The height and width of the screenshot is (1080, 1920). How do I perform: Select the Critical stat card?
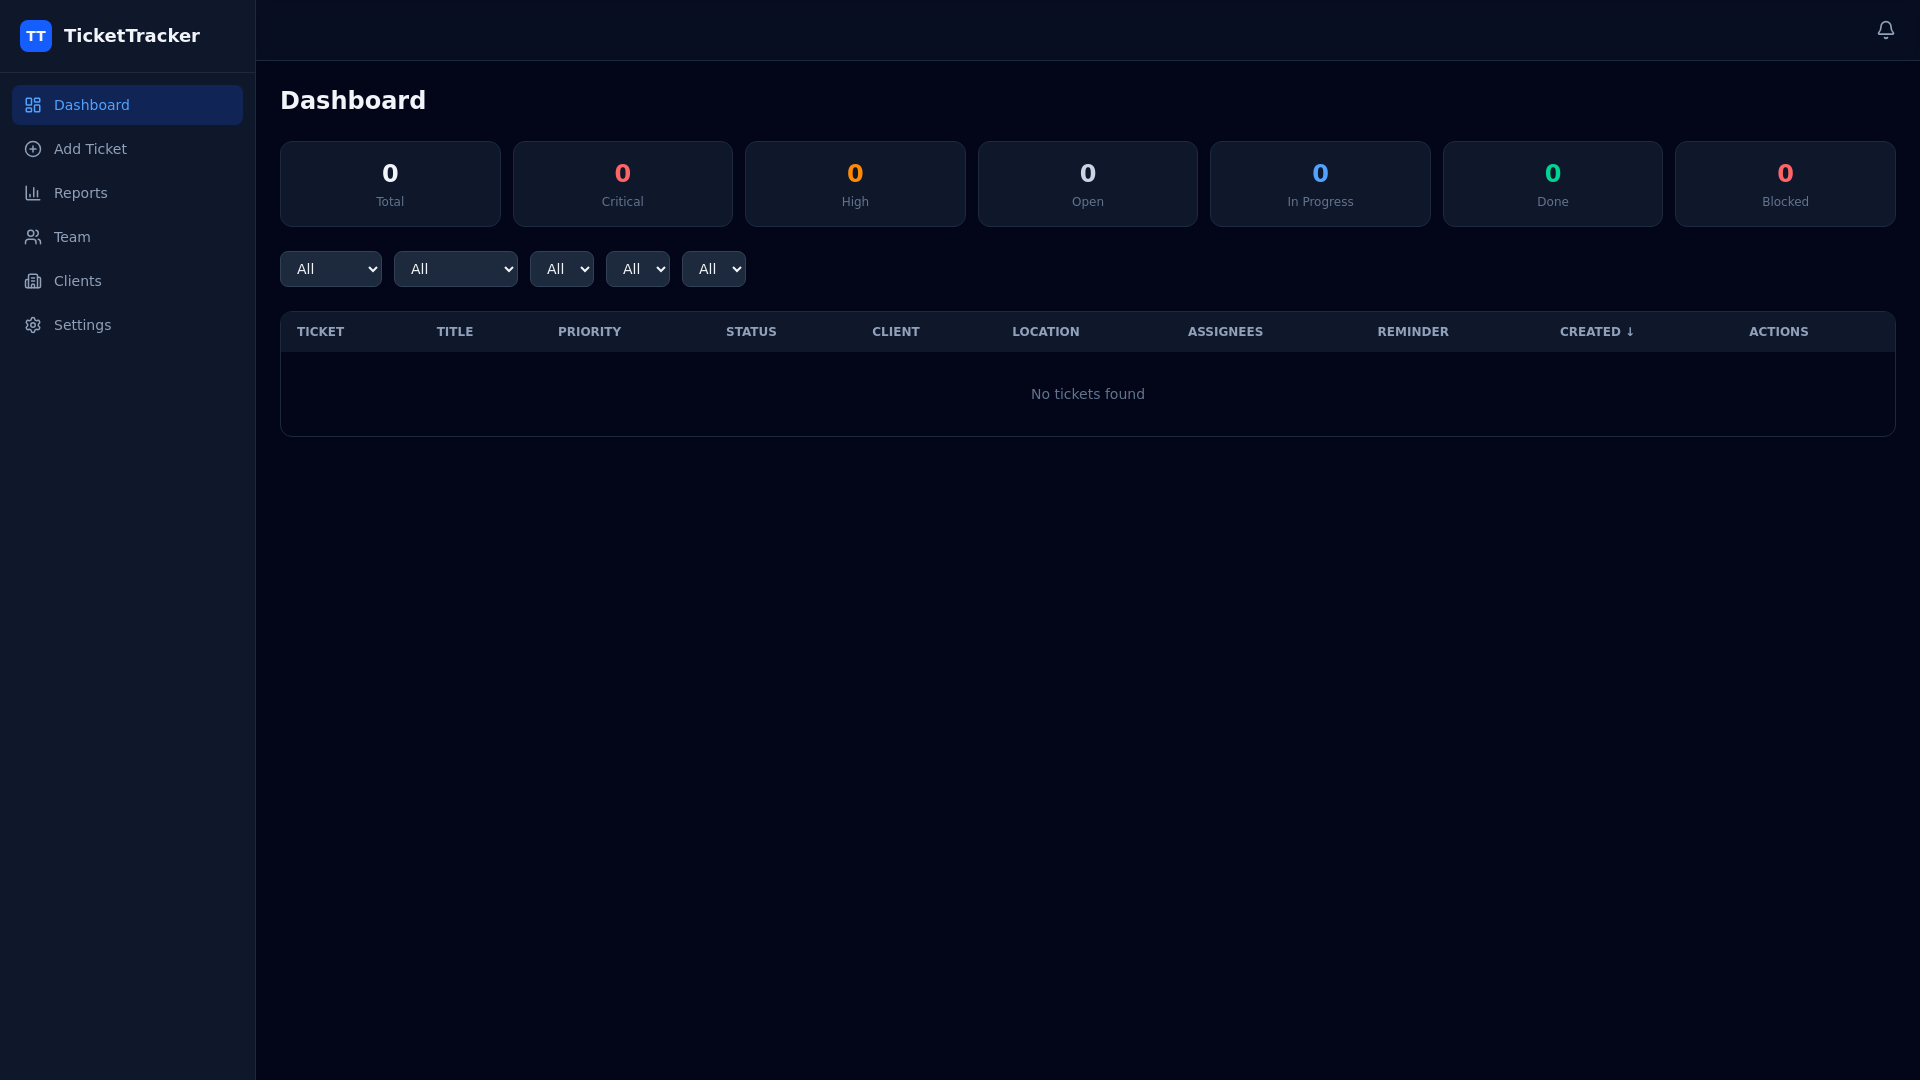click(x=623, y=184)
